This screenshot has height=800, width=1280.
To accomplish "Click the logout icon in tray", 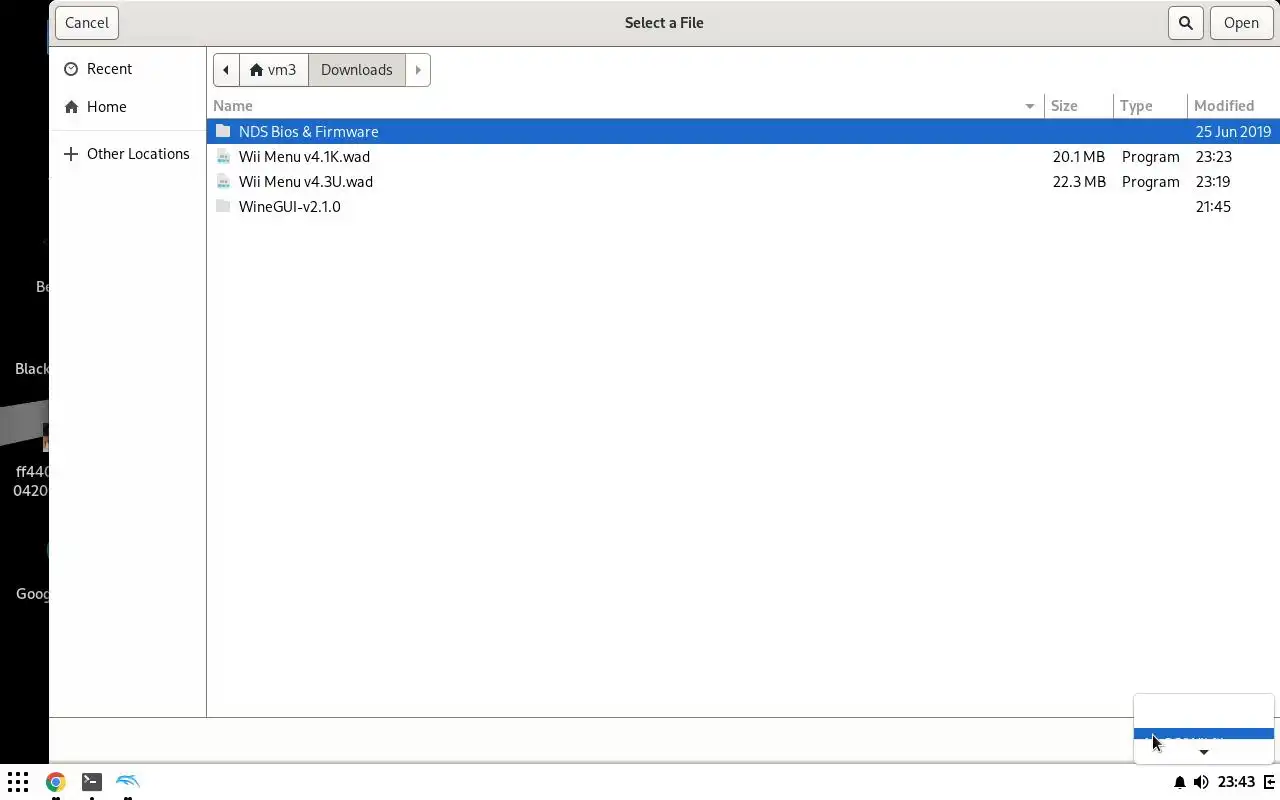I will (1271, 782).
